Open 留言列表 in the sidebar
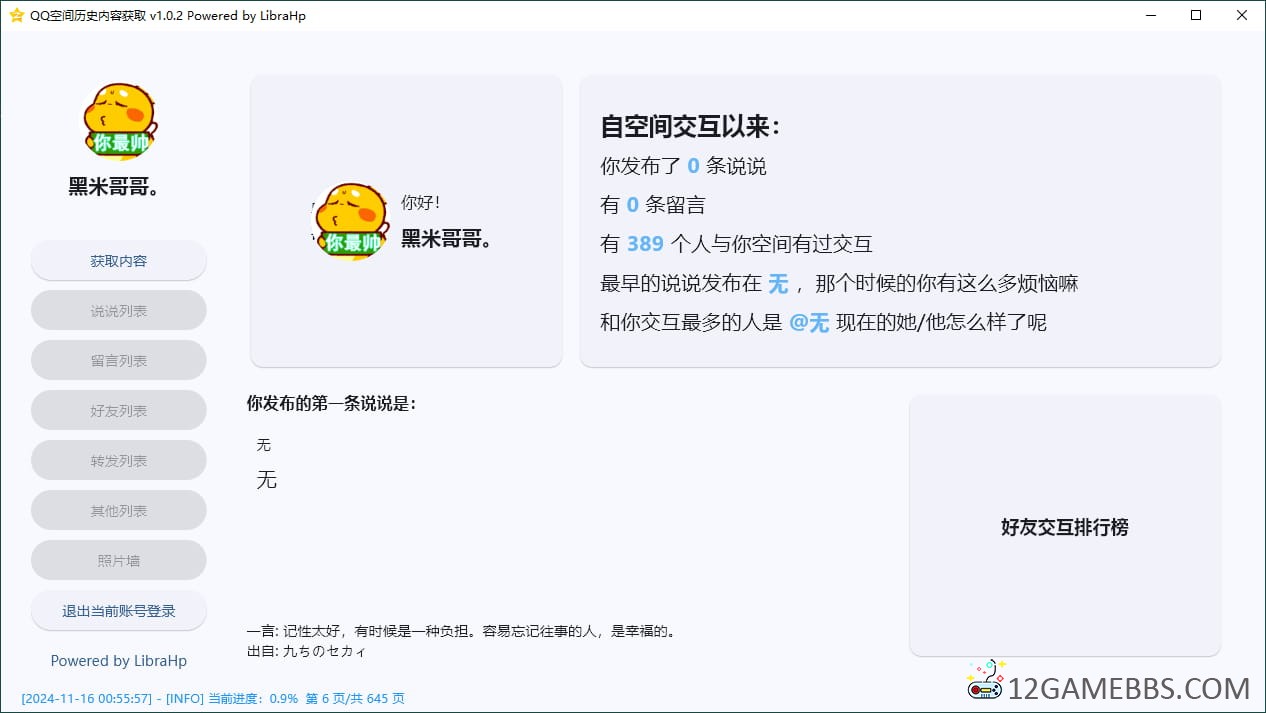This screenshot has height=713, width=1266. pyautogui.click(x=119, y=360)
